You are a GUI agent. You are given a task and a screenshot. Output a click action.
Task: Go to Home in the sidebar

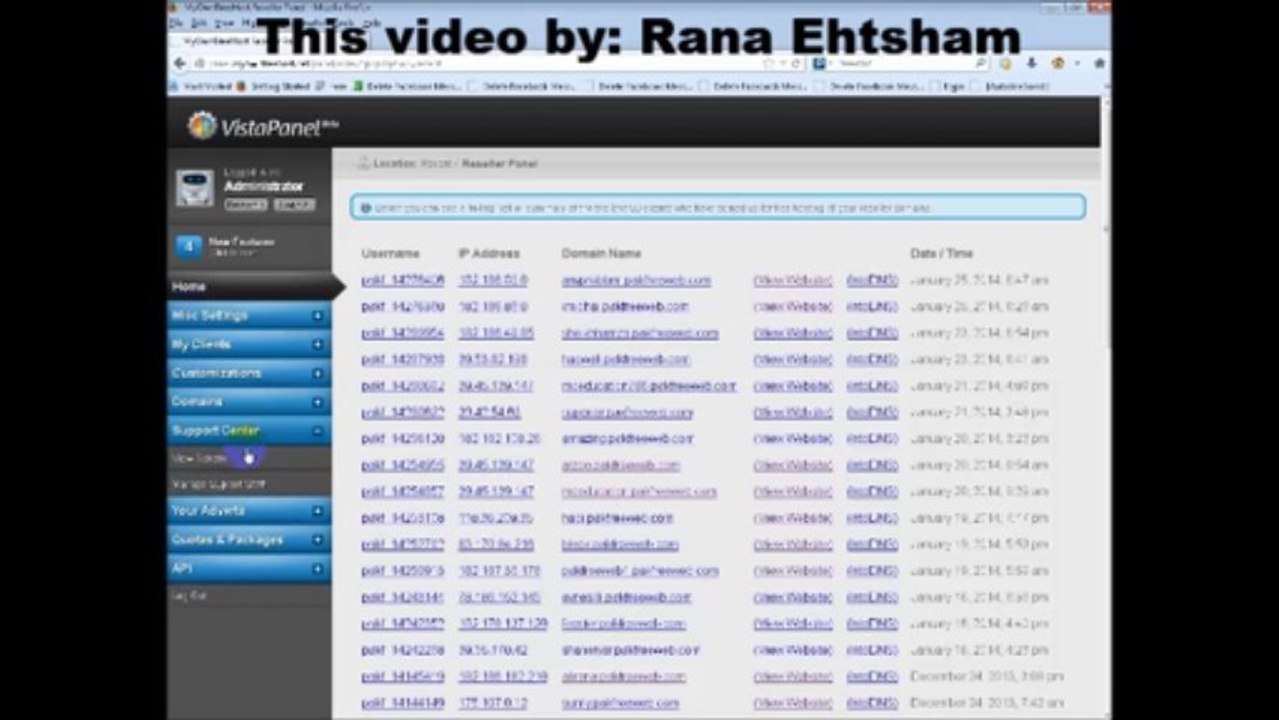pyautogui.click(x=249, y=287)
